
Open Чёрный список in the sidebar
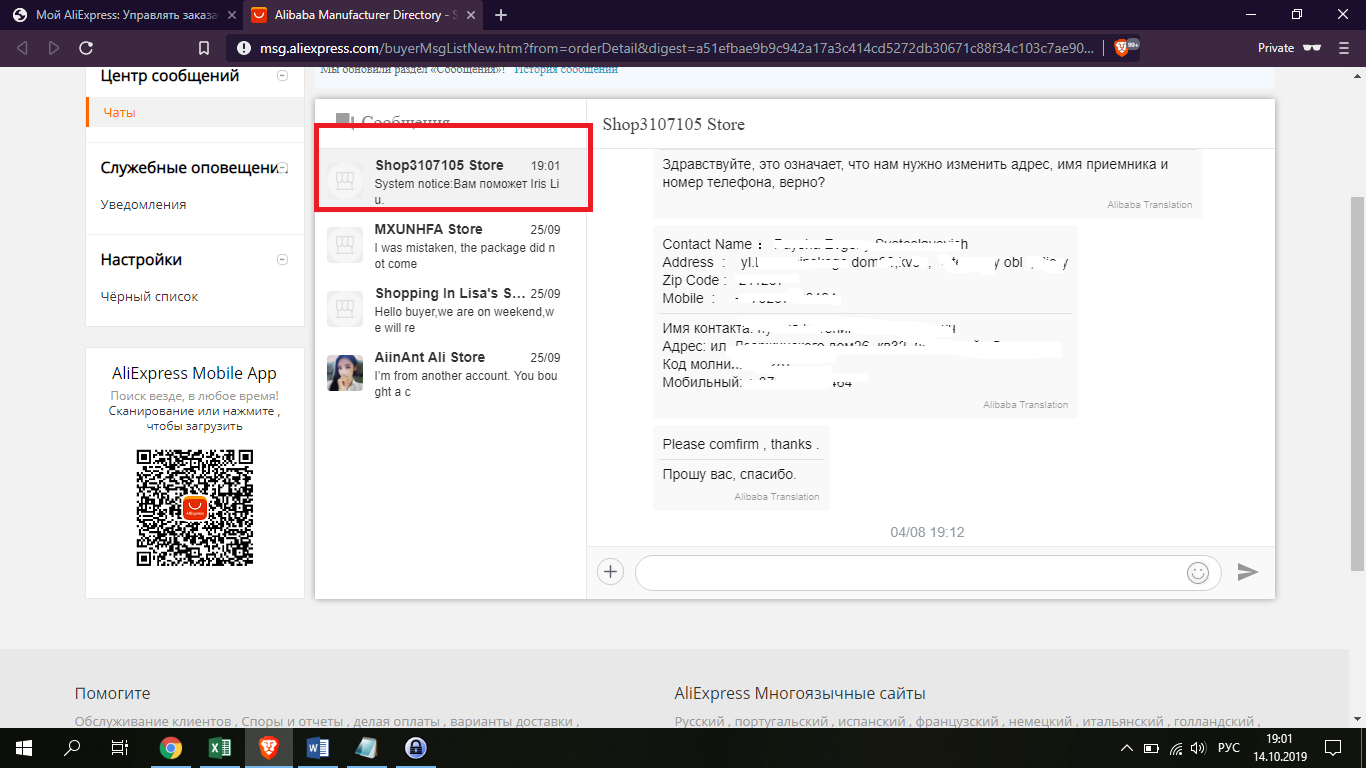click(x=149, y=297)
